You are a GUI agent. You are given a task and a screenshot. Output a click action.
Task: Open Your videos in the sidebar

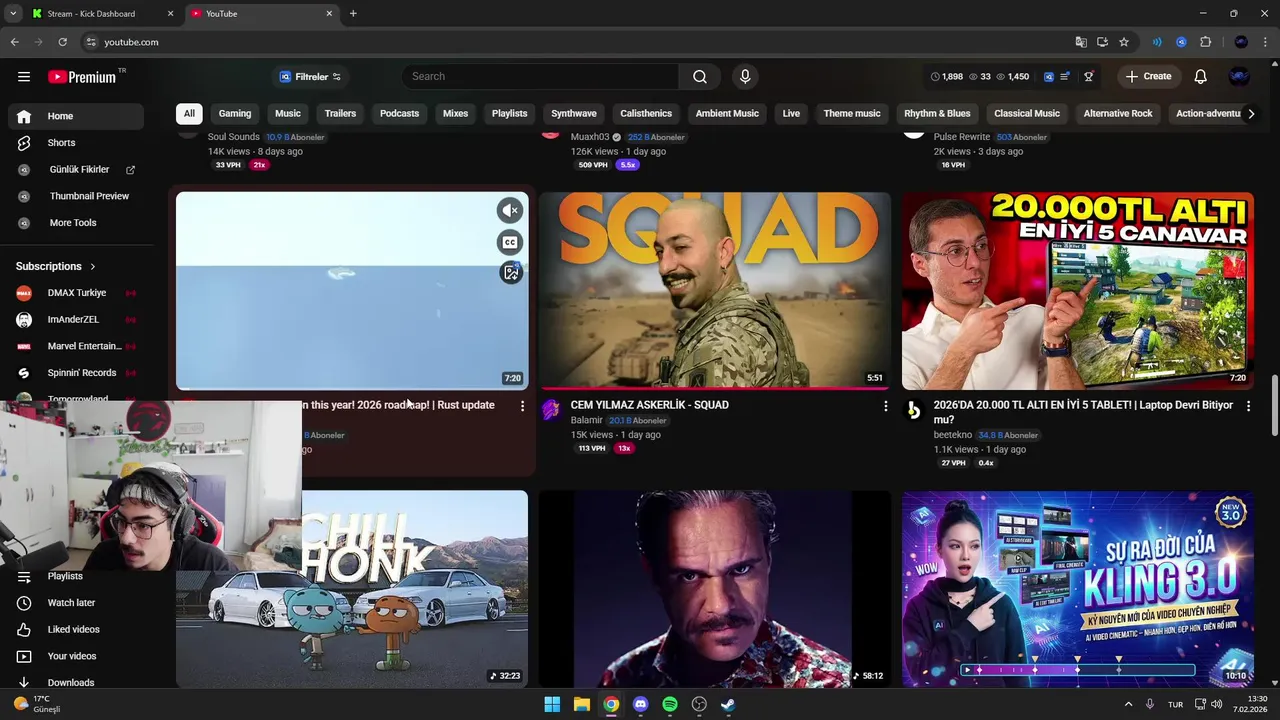point(78,656)
